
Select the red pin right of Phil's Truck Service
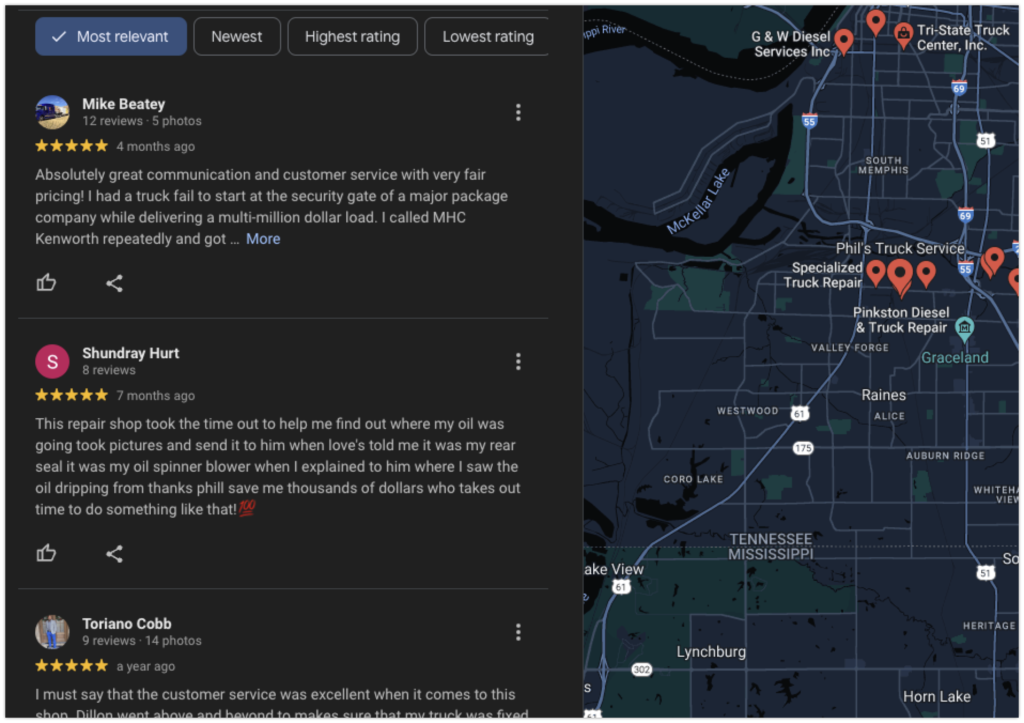pos(925,273)
